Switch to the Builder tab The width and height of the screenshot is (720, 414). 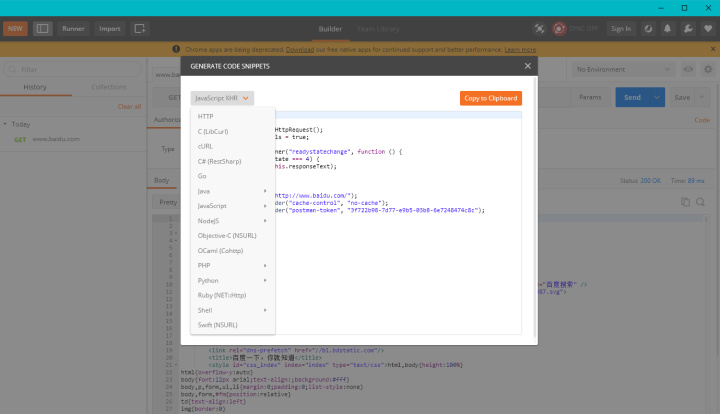point(330,29)
